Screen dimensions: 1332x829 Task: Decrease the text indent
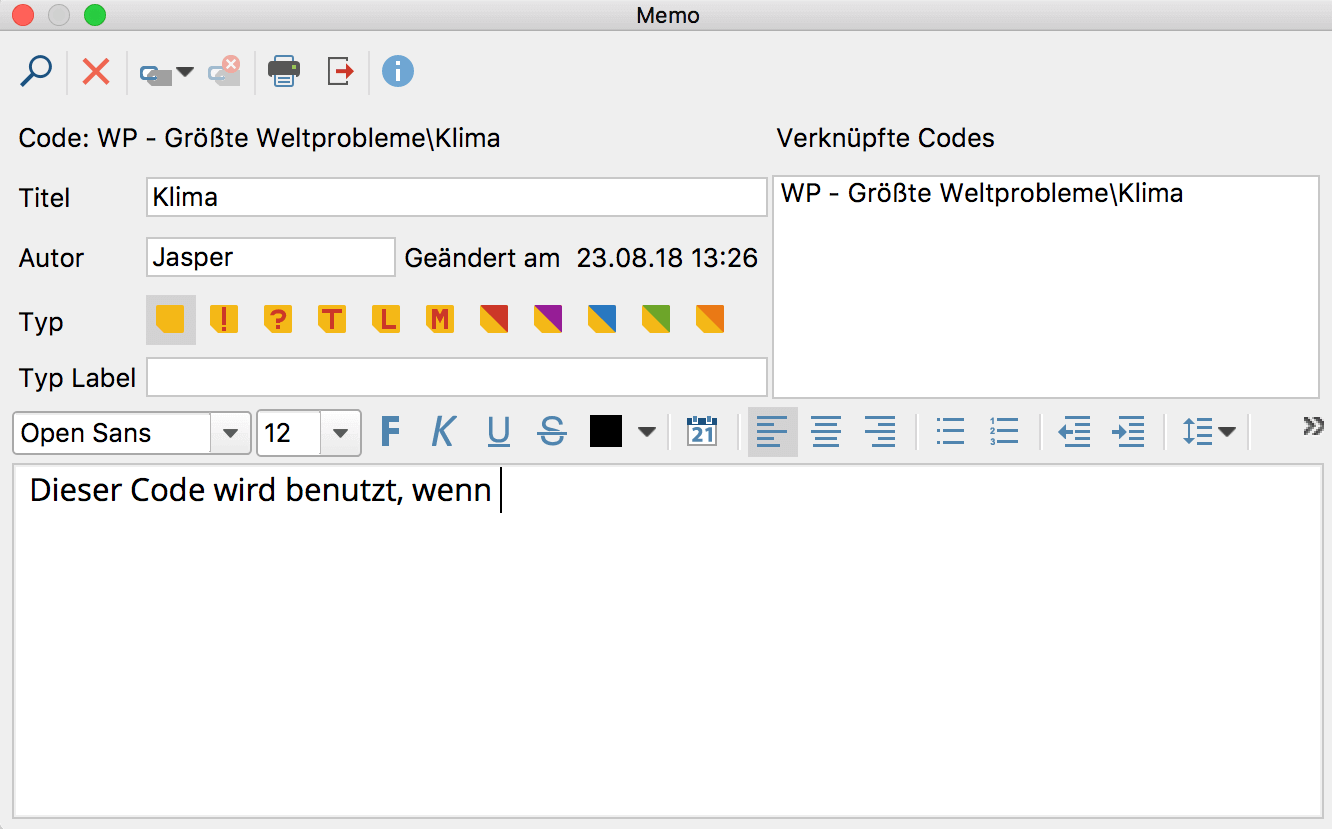1074,432
